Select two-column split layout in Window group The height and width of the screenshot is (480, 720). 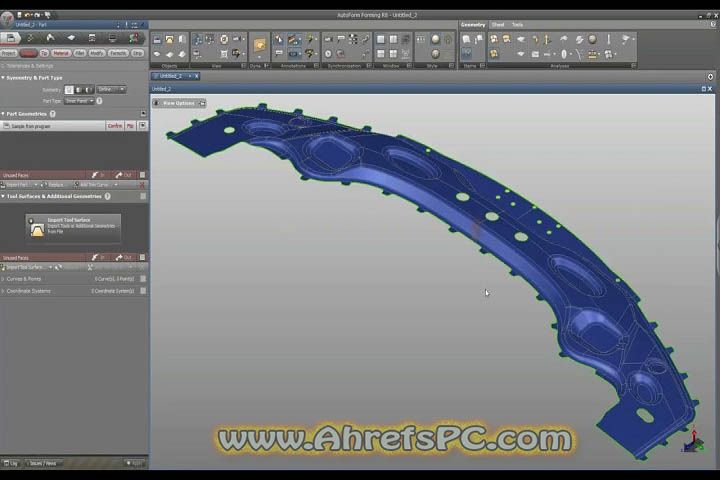pyautogui.click(x=394, y=40)
